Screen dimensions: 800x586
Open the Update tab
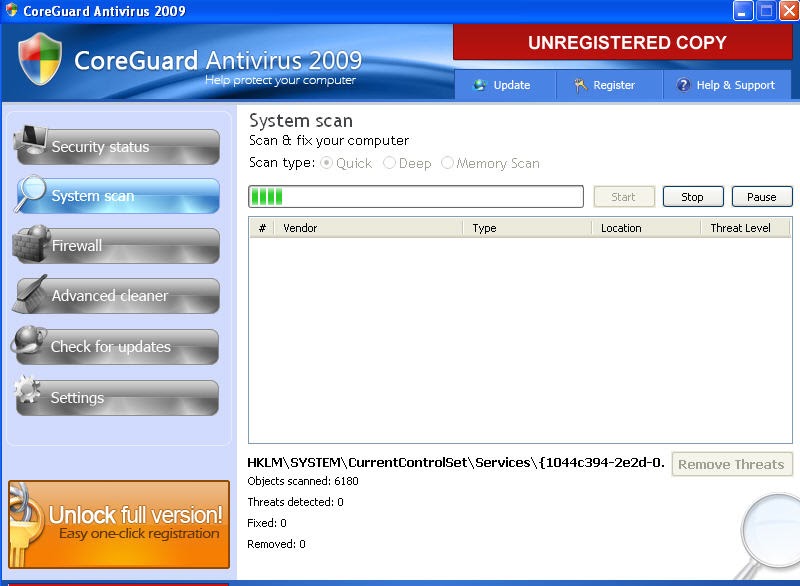pos(505,85)
